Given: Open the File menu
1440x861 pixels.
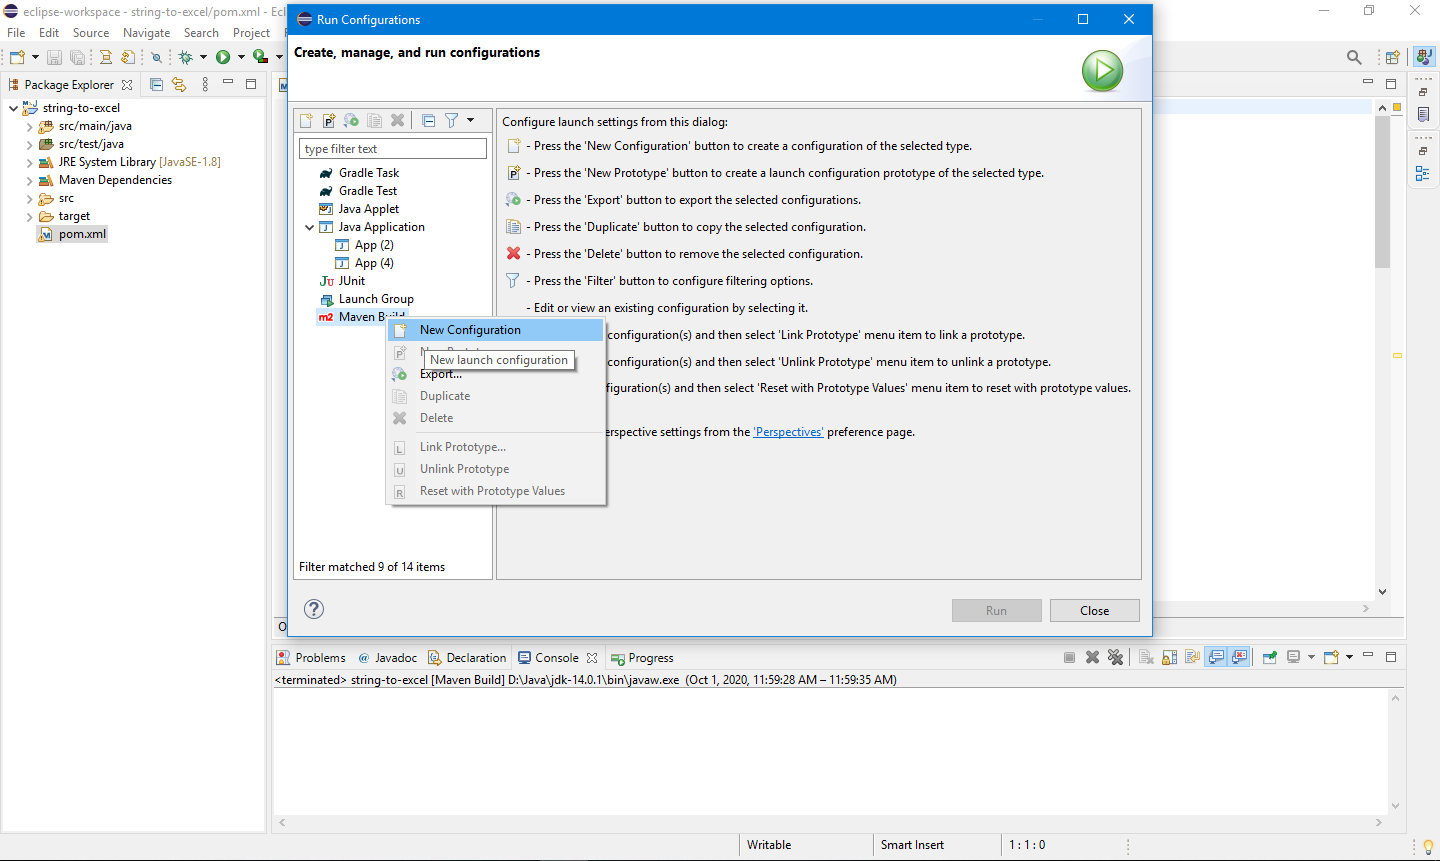Looking at the screenshot, I should 16,32.
